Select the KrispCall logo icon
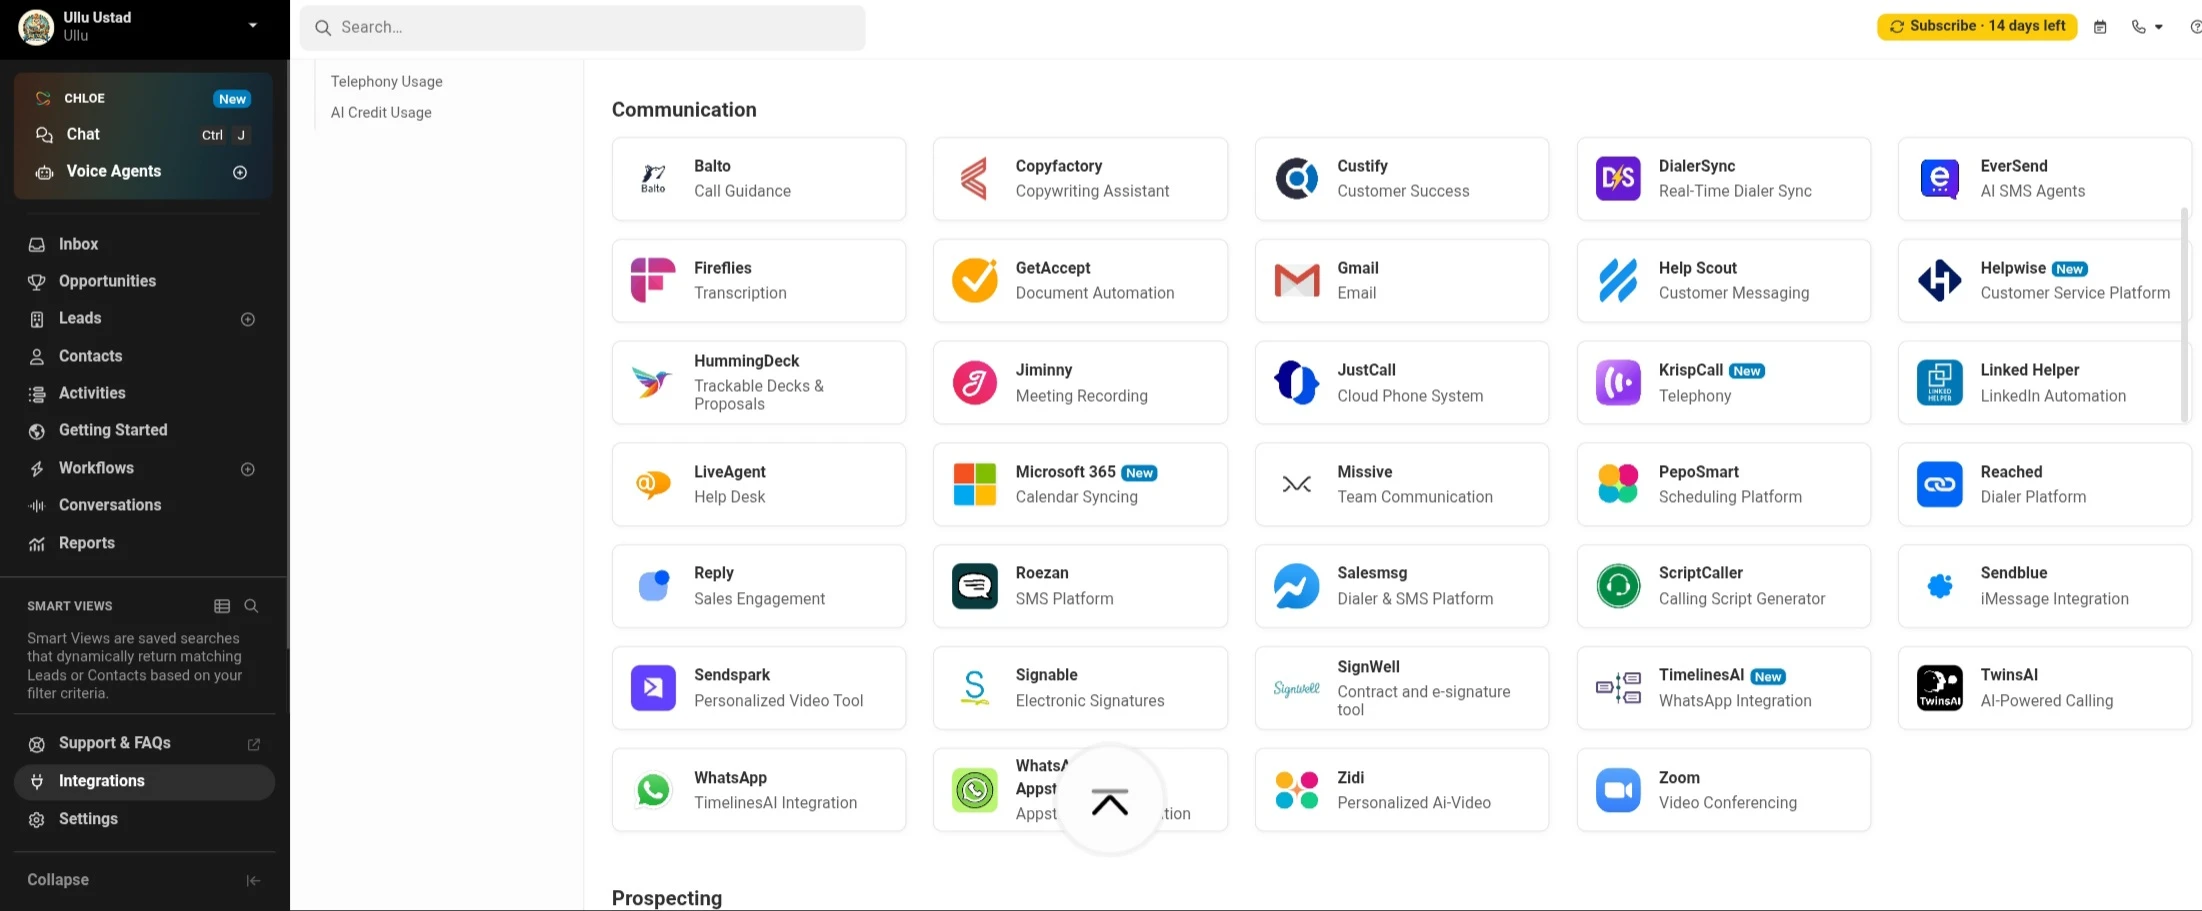This screenshot has height=911, width=2202. tap(1618, 382)
